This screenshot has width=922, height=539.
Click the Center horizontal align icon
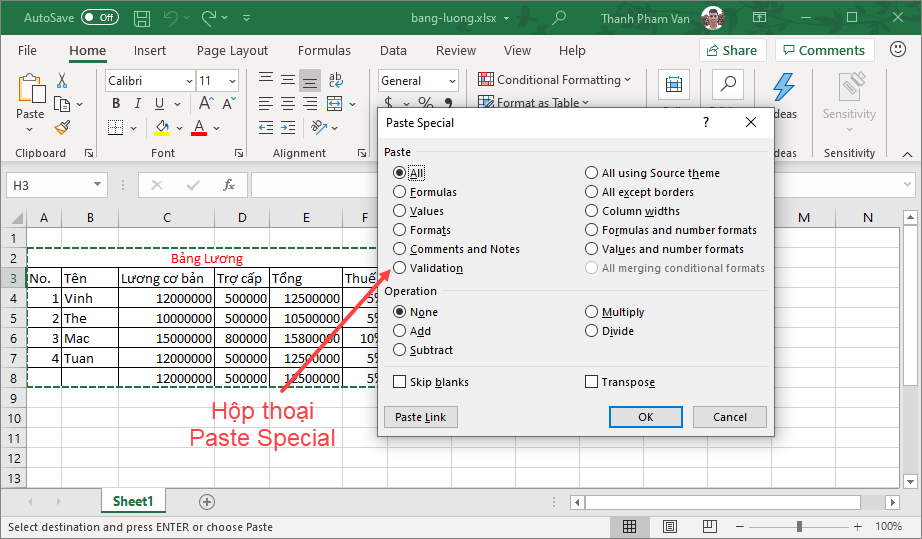[x=288, y=104]
